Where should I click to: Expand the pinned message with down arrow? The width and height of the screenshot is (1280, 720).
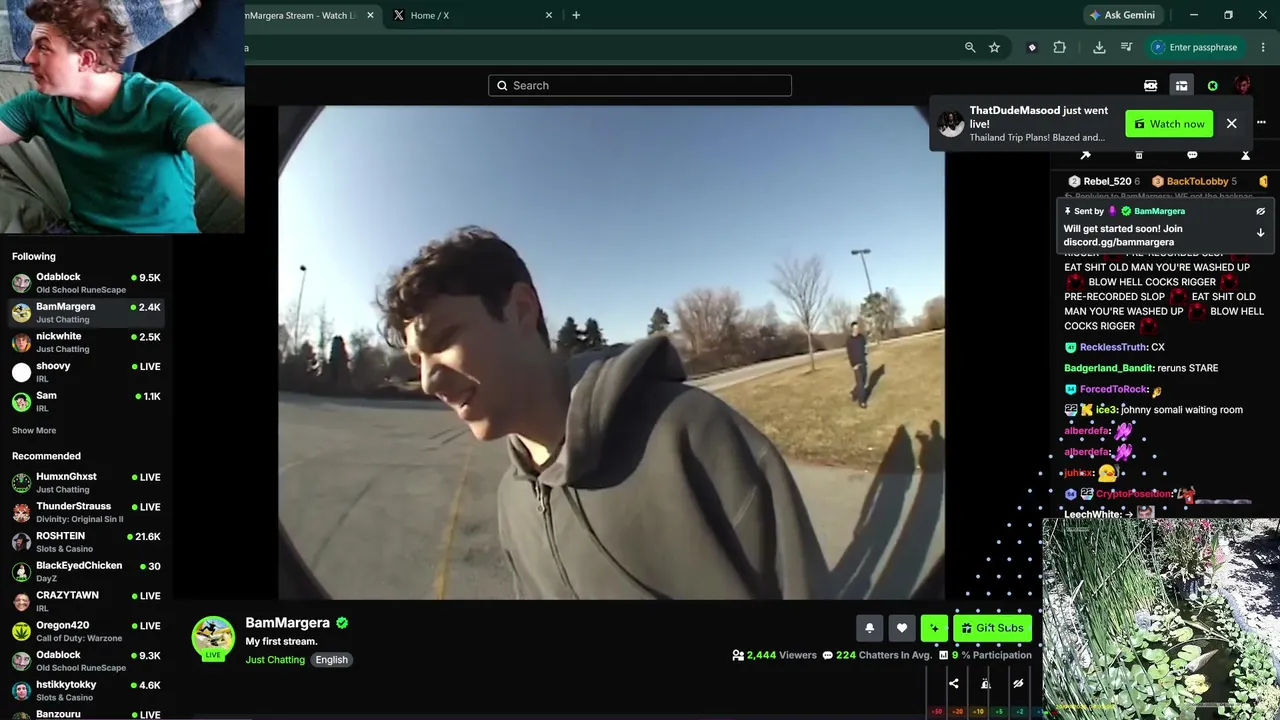coord(1260,233)
